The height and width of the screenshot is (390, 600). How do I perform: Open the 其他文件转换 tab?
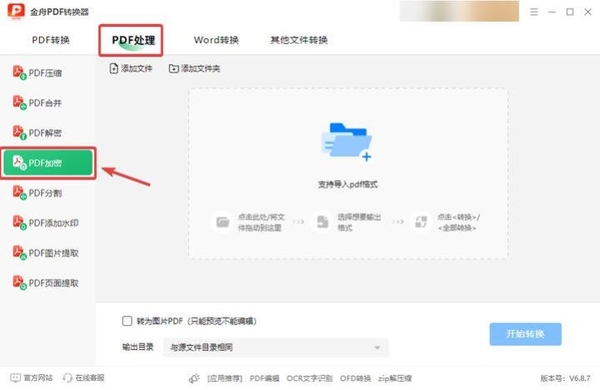coord(299,40)
